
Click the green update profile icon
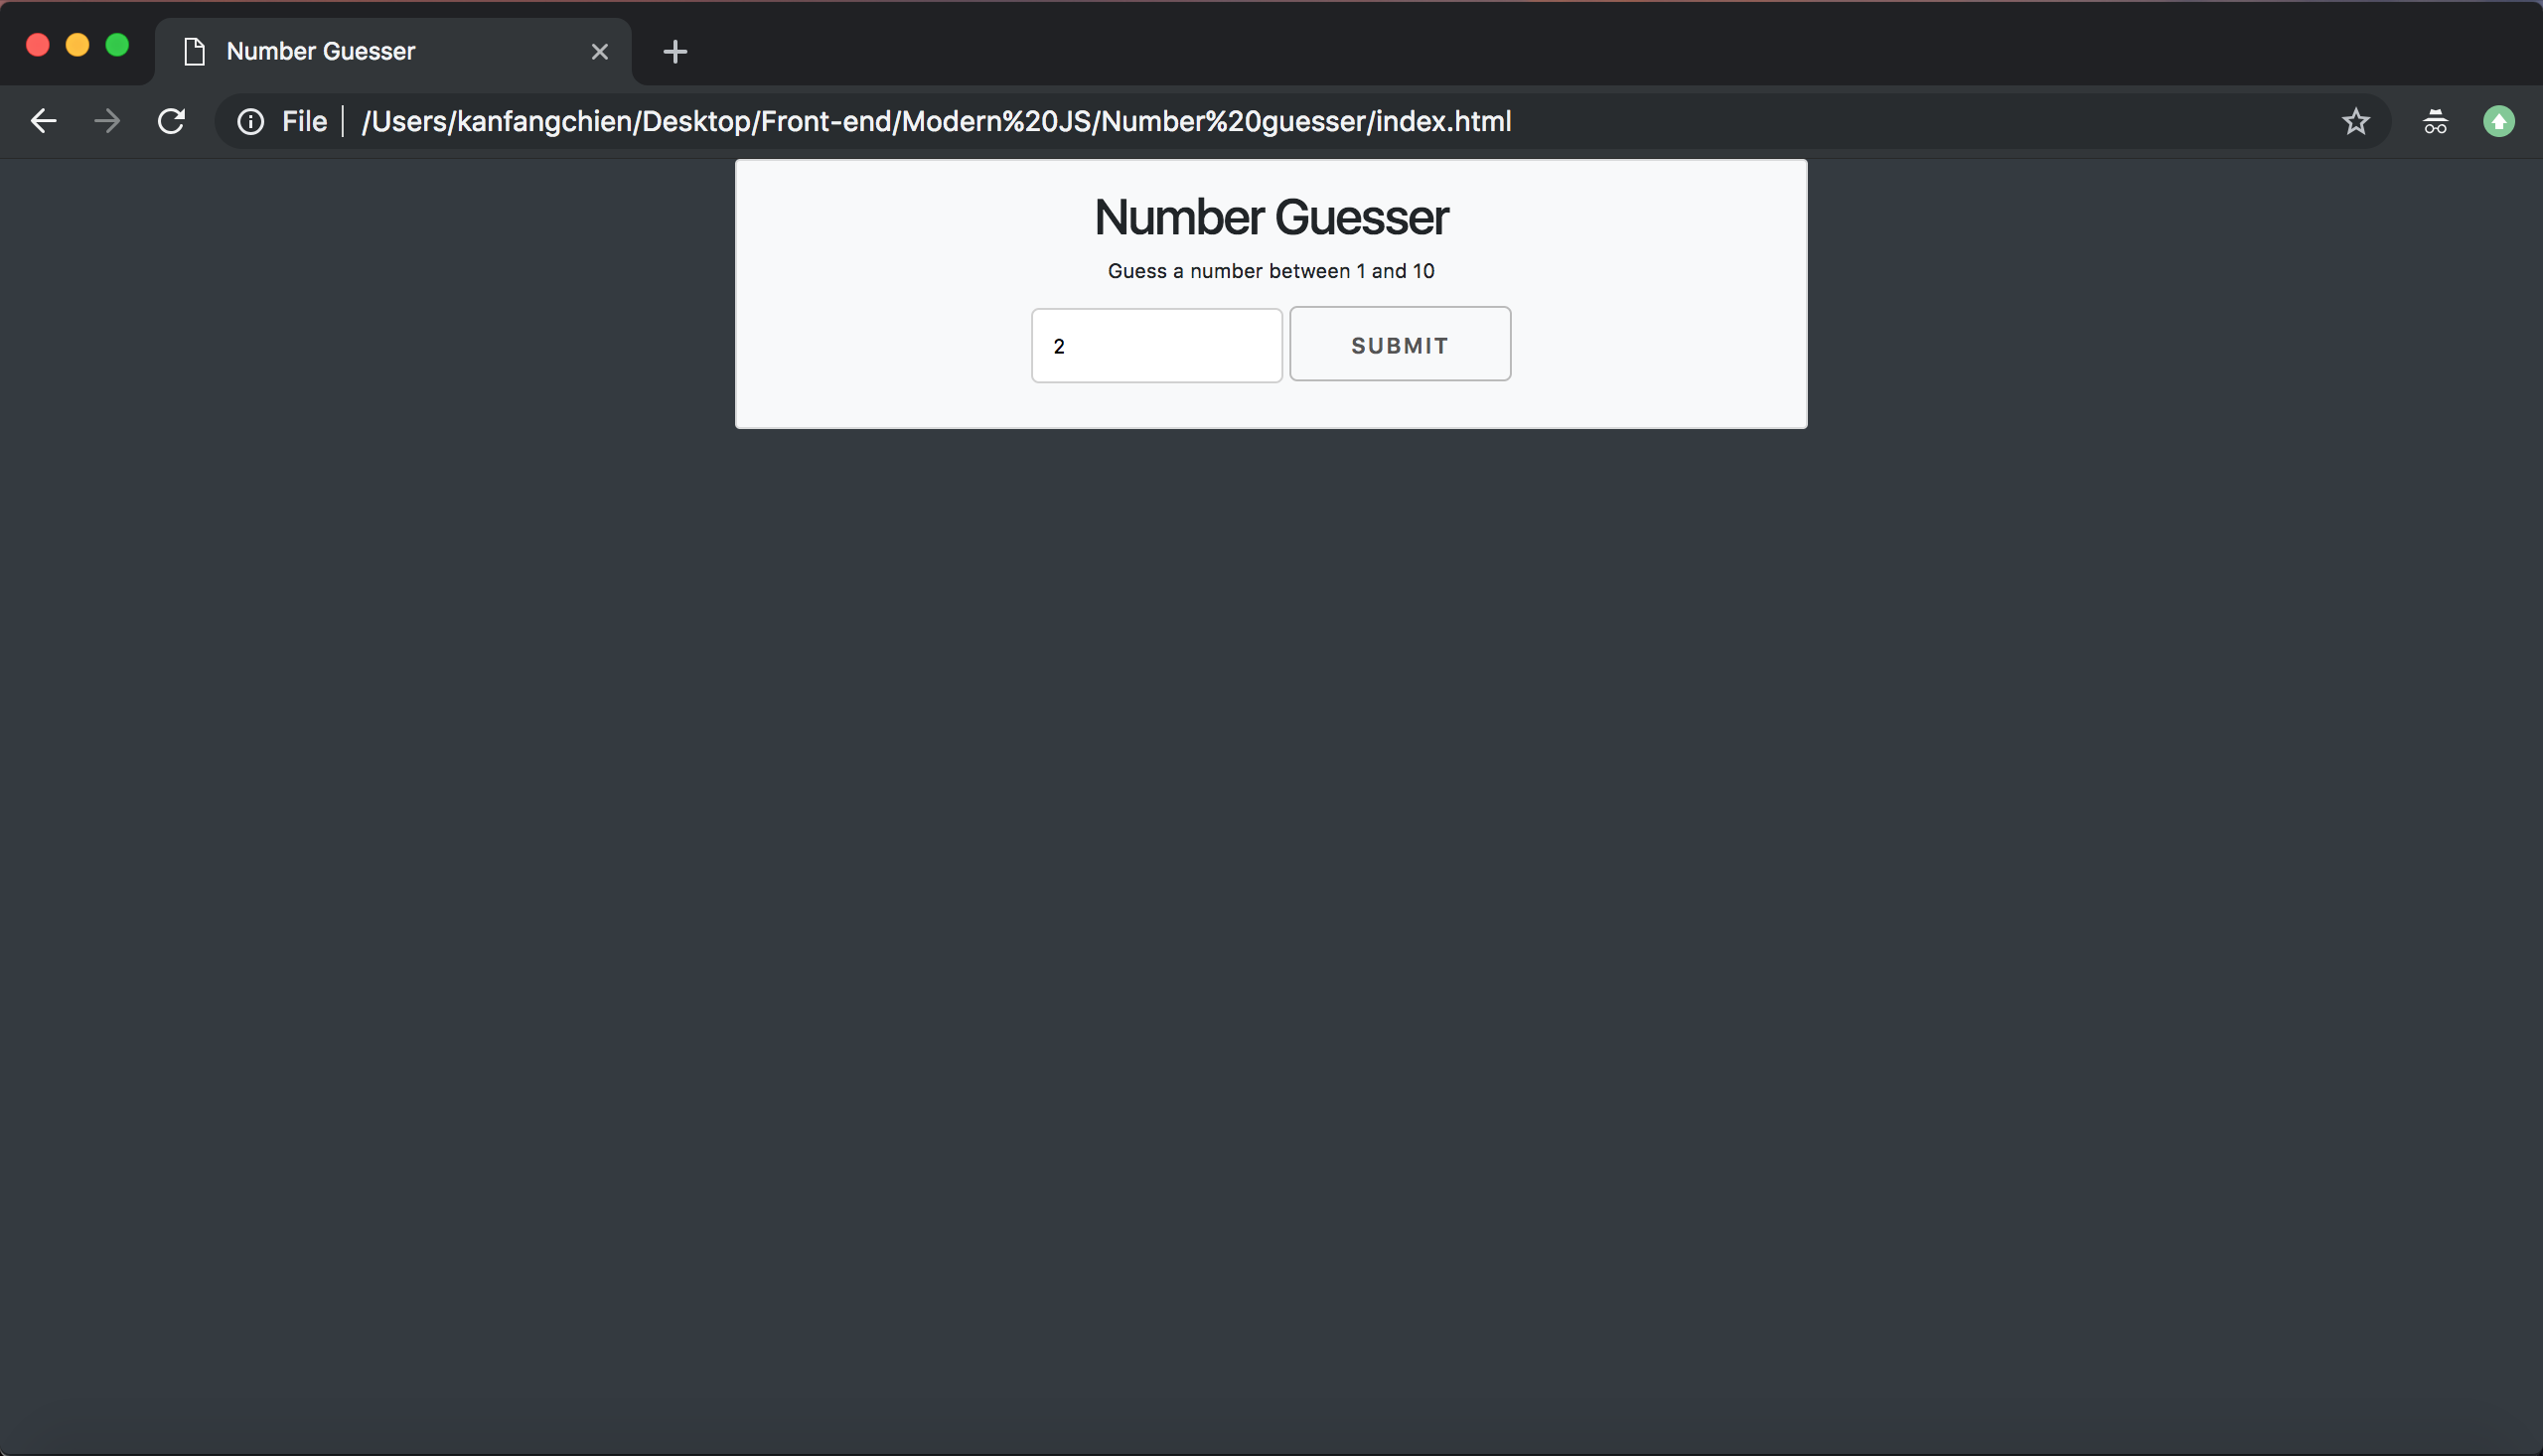(2498, 121)
